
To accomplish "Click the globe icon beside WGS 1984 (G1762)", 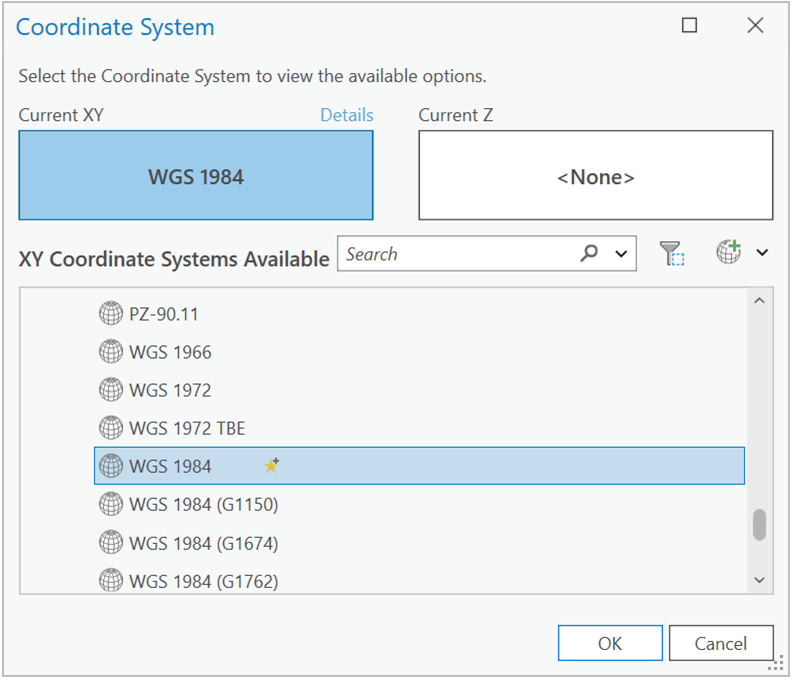I will pos(111,580).
